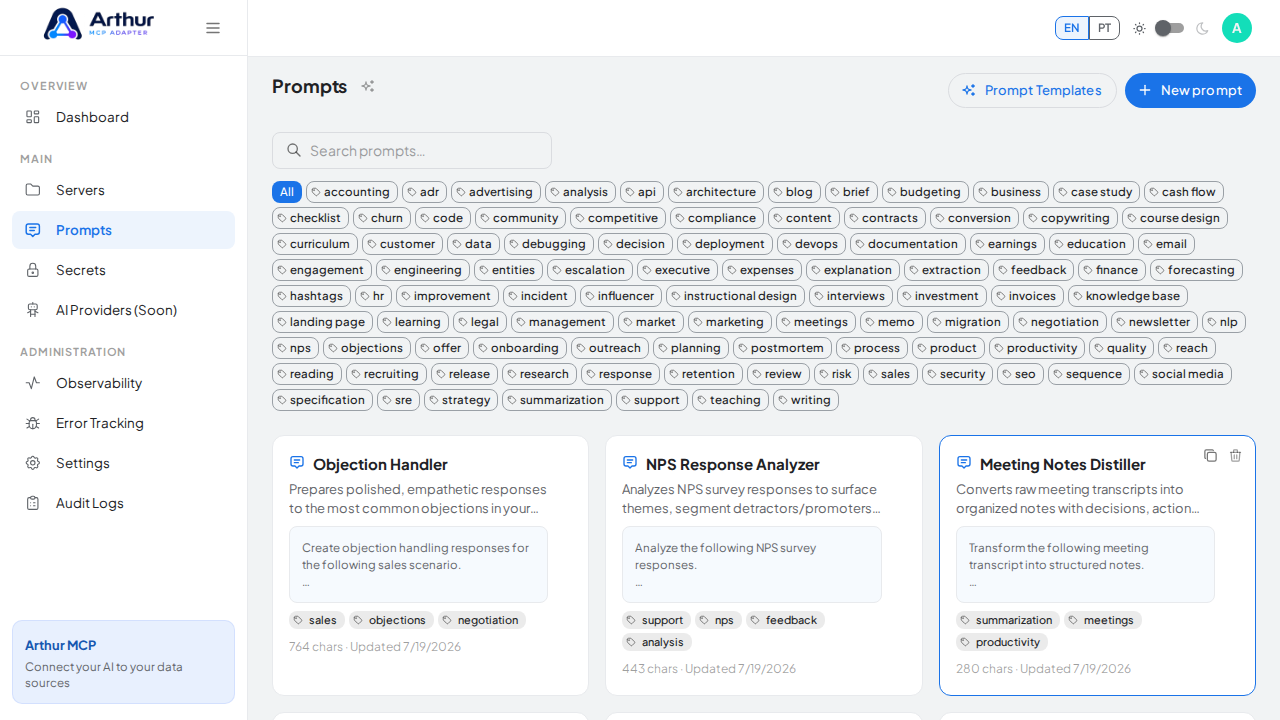Image resolution: width=1280 pixels, height=720 pixels.
Task: Open AI Providers (Soon) item
Action: point(123,310)
